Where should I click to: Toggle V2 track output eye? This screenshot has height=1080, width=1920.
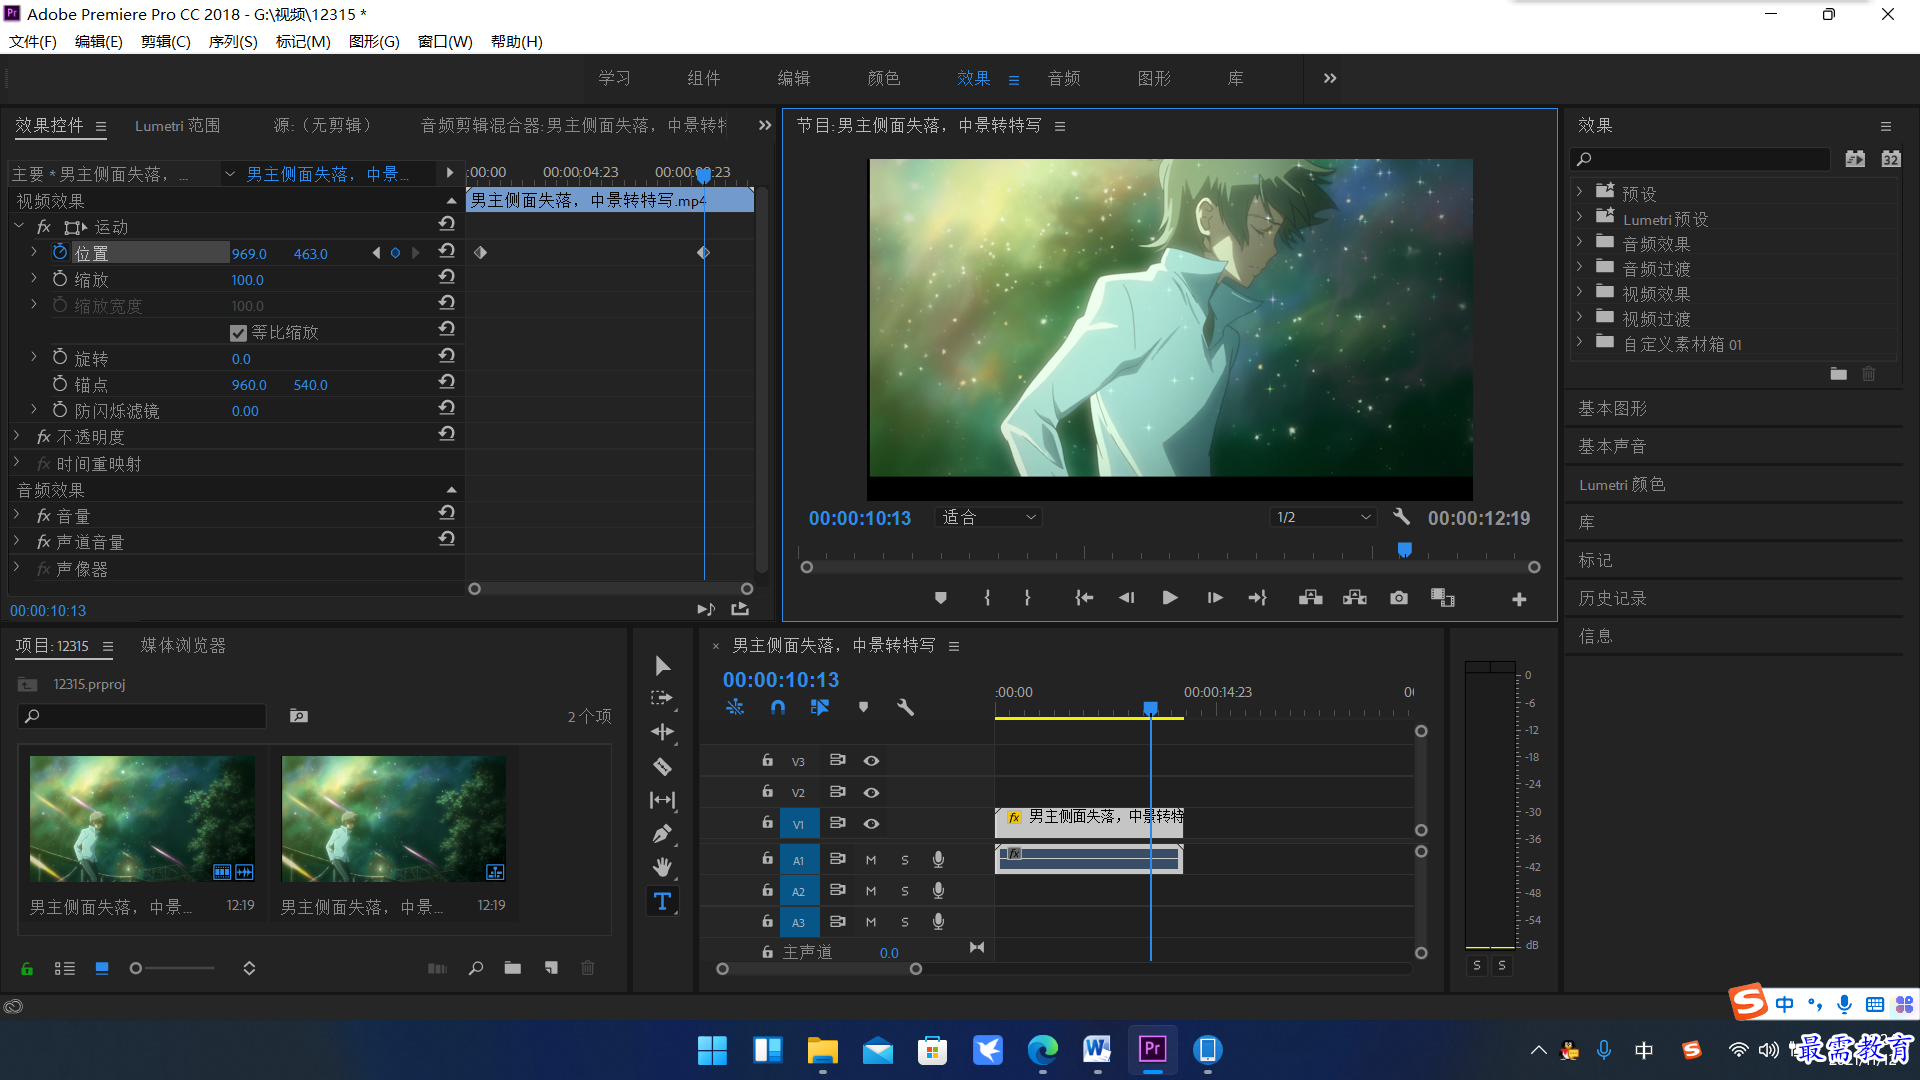(871, 792)
